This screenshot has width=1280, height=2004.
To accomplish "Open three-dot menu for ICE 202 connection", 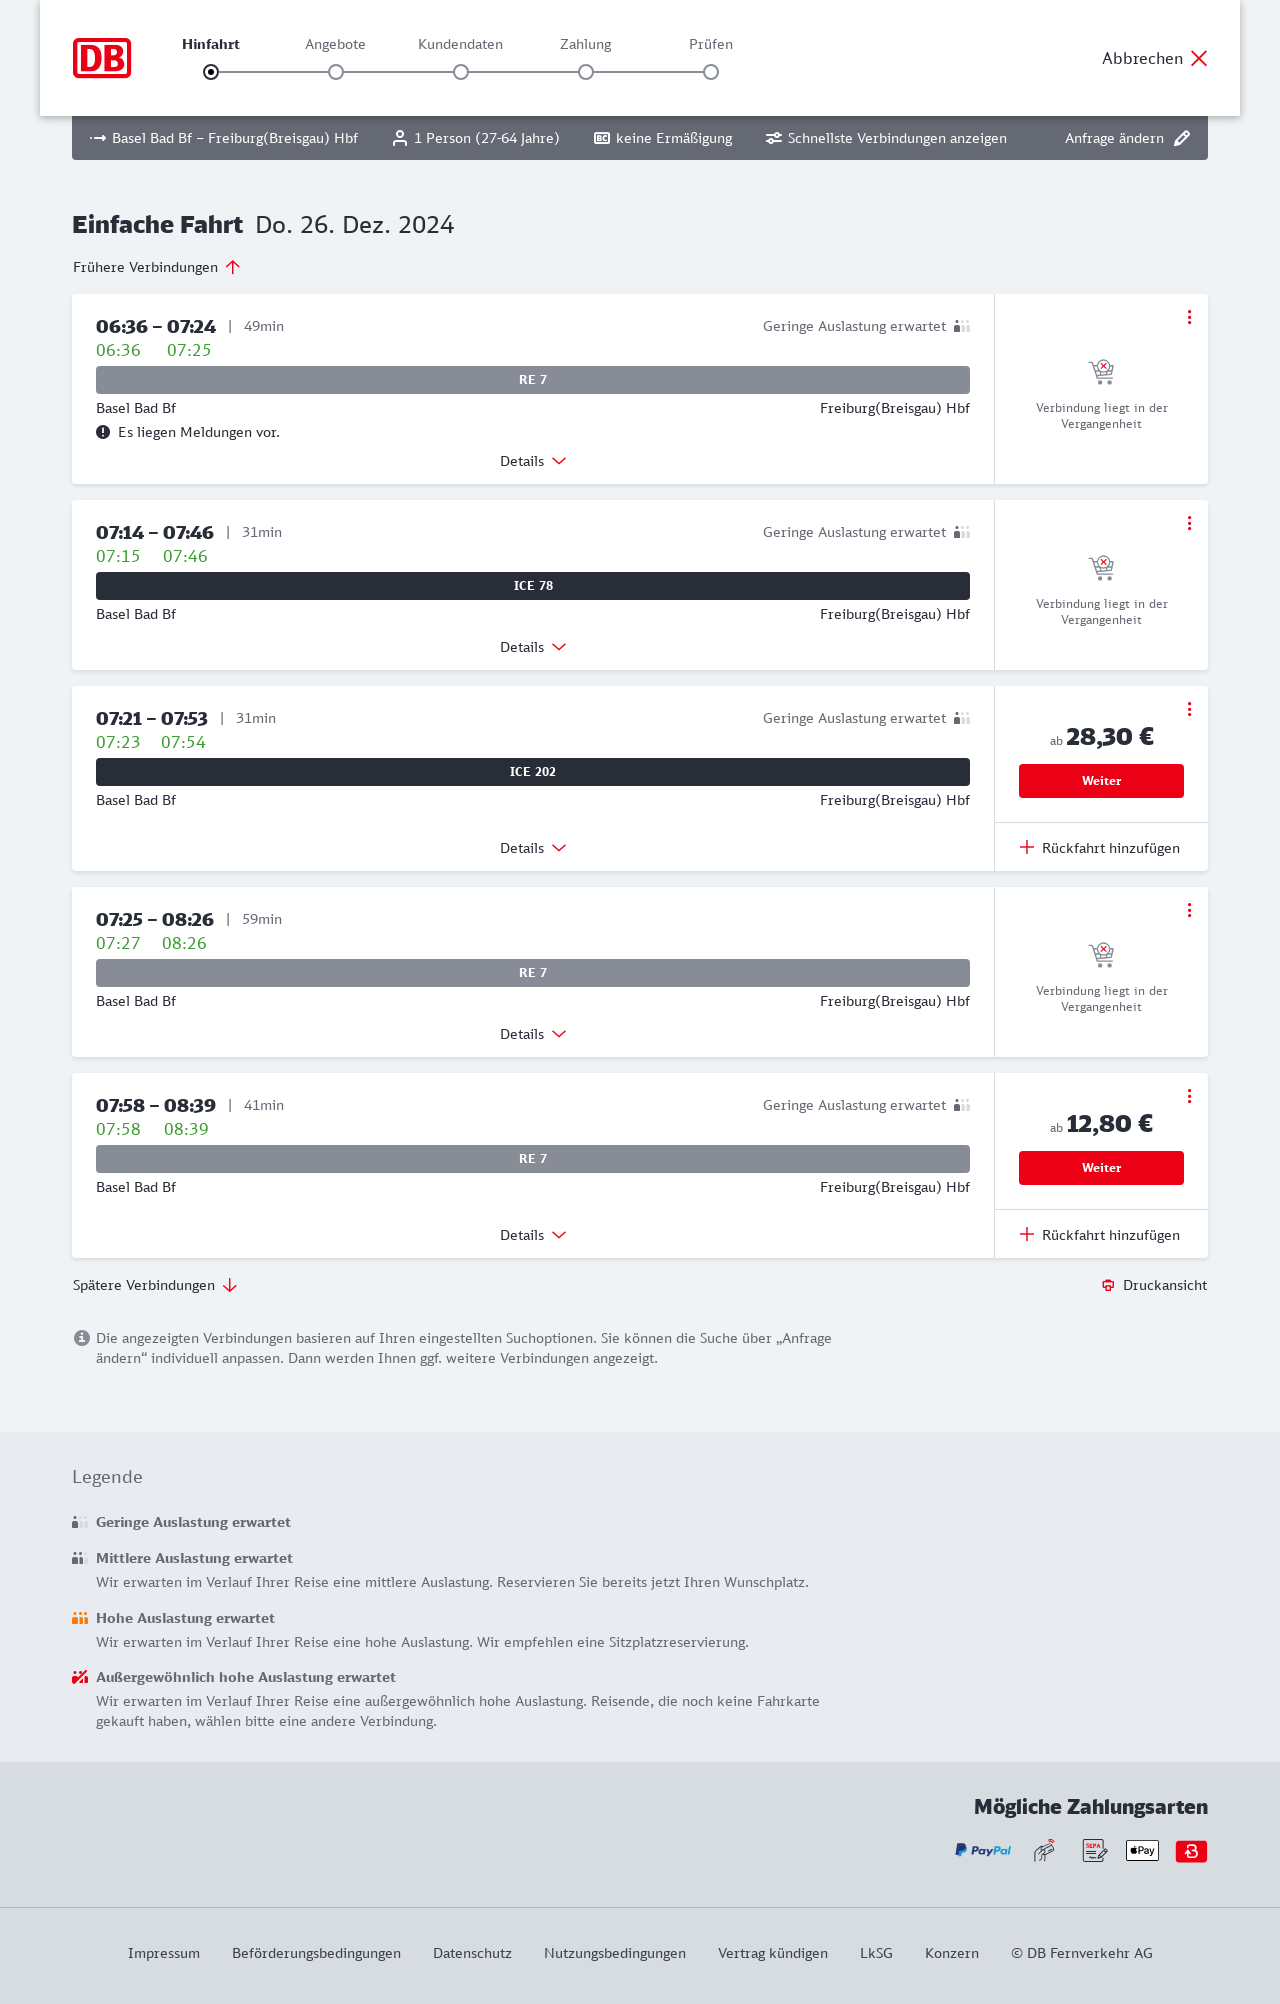I will pos(1189,709).
